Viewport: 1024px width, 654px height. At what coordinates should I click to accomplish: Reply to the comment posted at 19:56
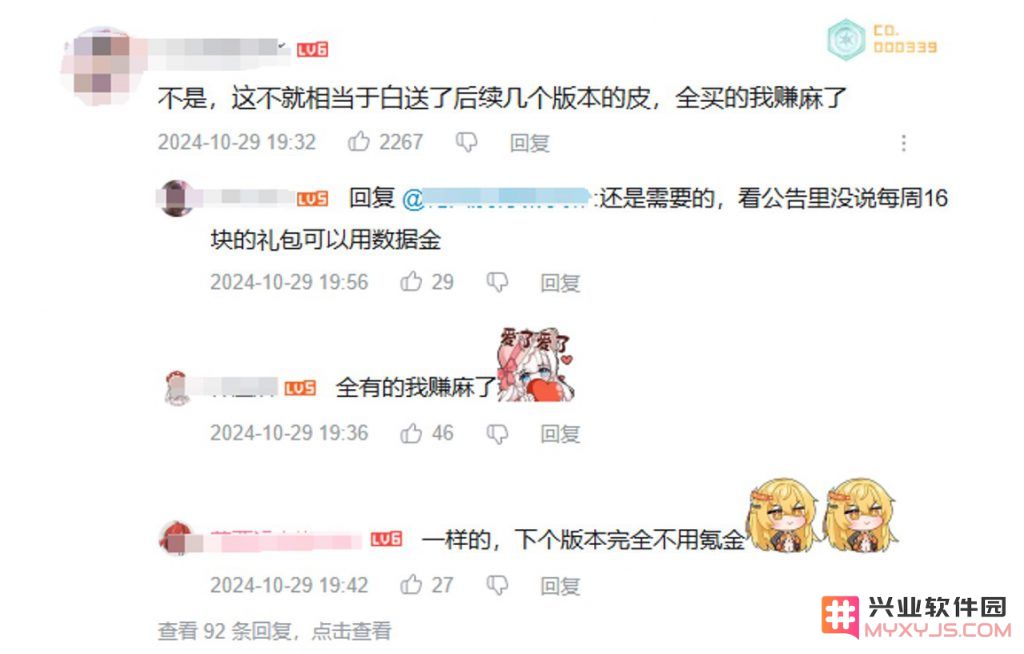(560, 283)
